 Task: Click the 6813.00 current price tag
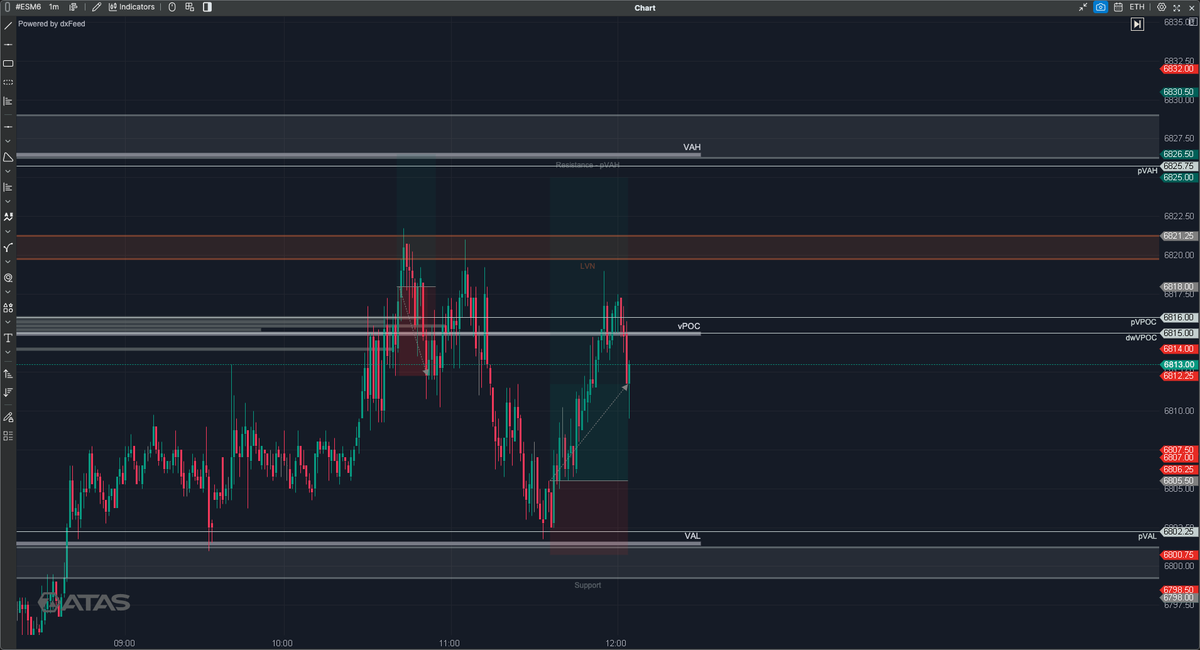point(1179,365)
